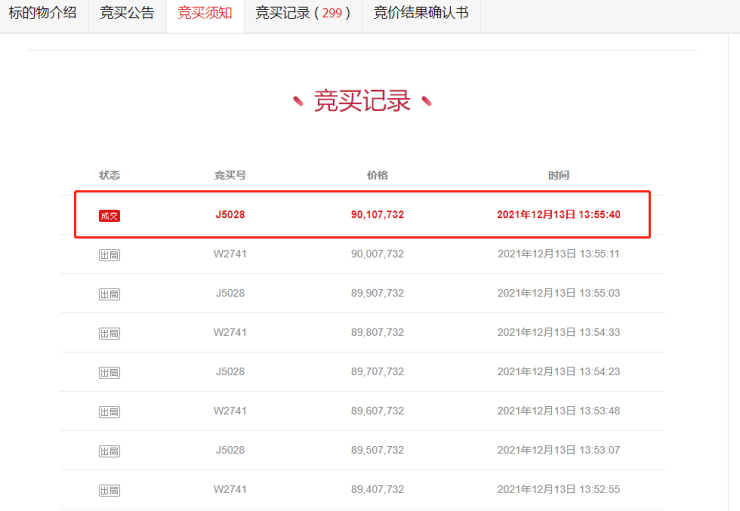Click the 出局 badge beside the 90,007,732 bid
This screenshot has width=740, height=511.
pos(109,255)
